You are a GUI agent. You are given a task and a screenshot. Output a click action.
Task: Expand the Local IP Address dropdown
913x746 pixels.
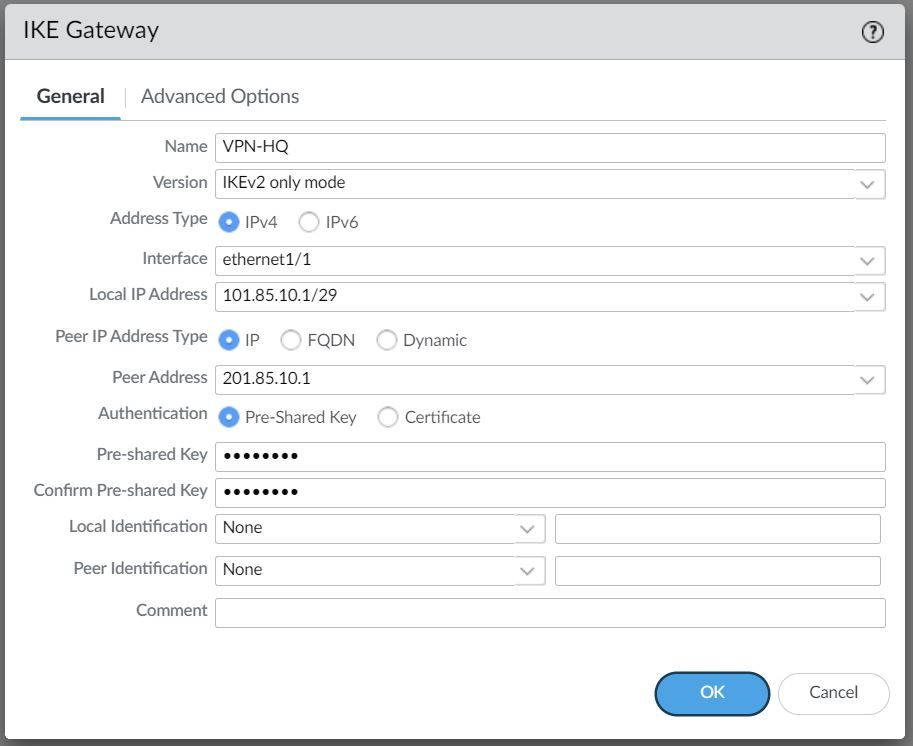(x=869, y=298)
